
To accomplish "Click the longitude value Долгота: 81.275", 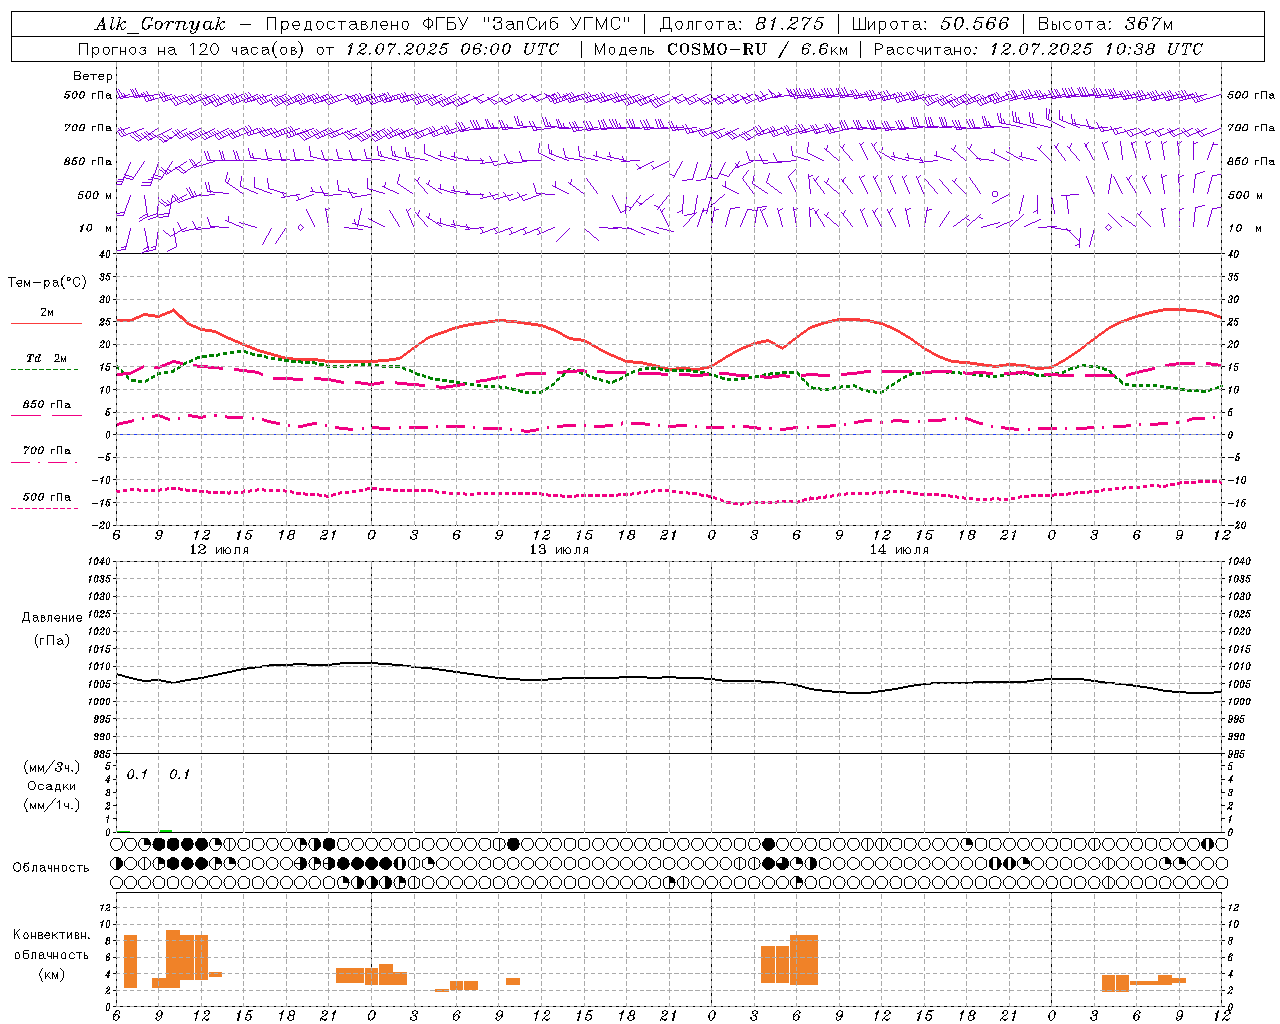I will (742, 24).
